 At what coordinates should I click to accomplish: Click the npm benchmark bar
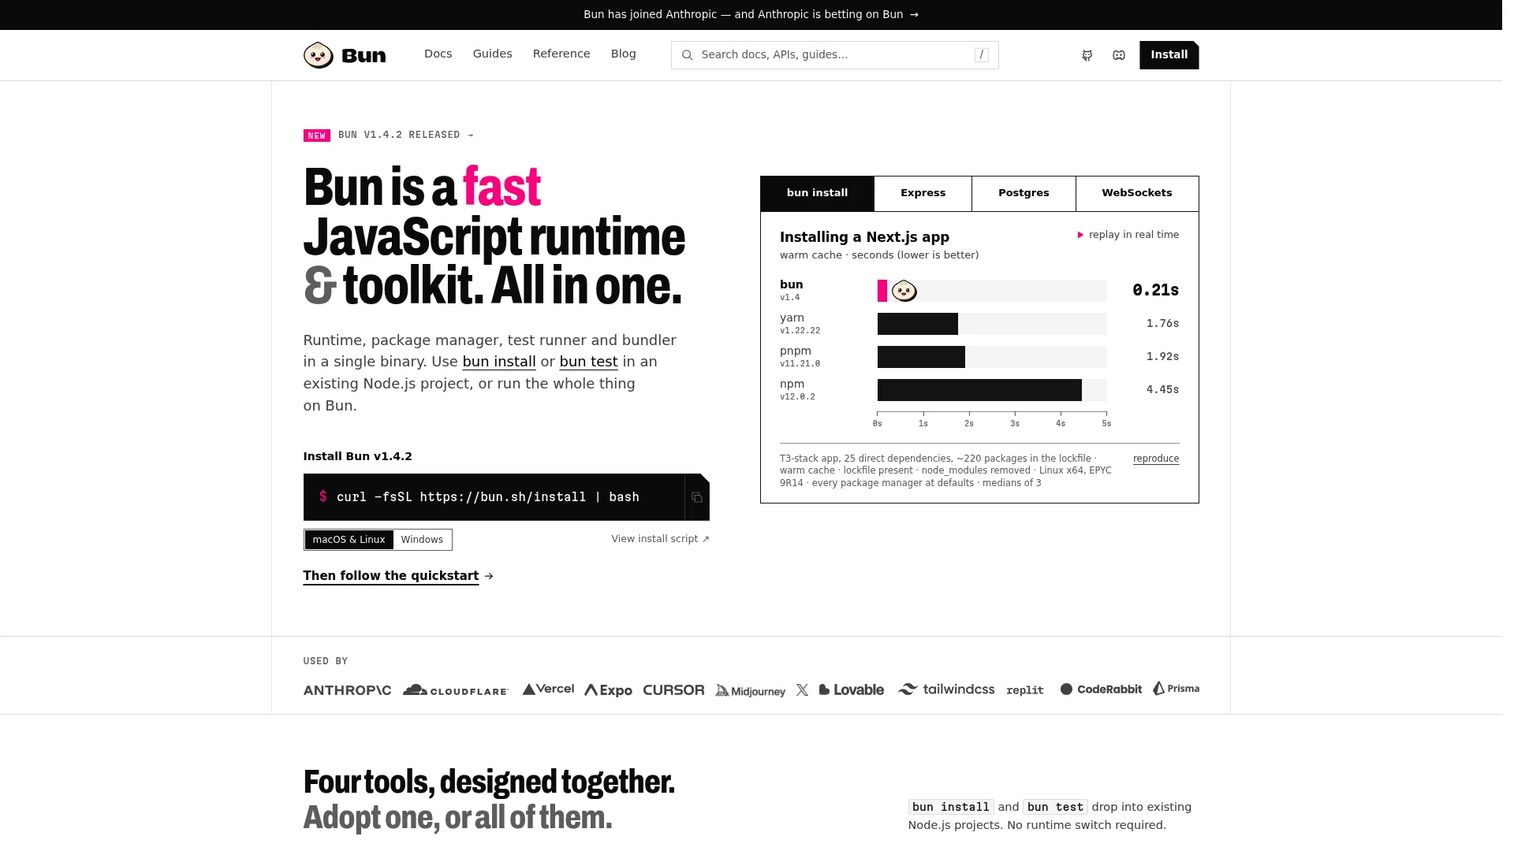click(x=980, y=390)
